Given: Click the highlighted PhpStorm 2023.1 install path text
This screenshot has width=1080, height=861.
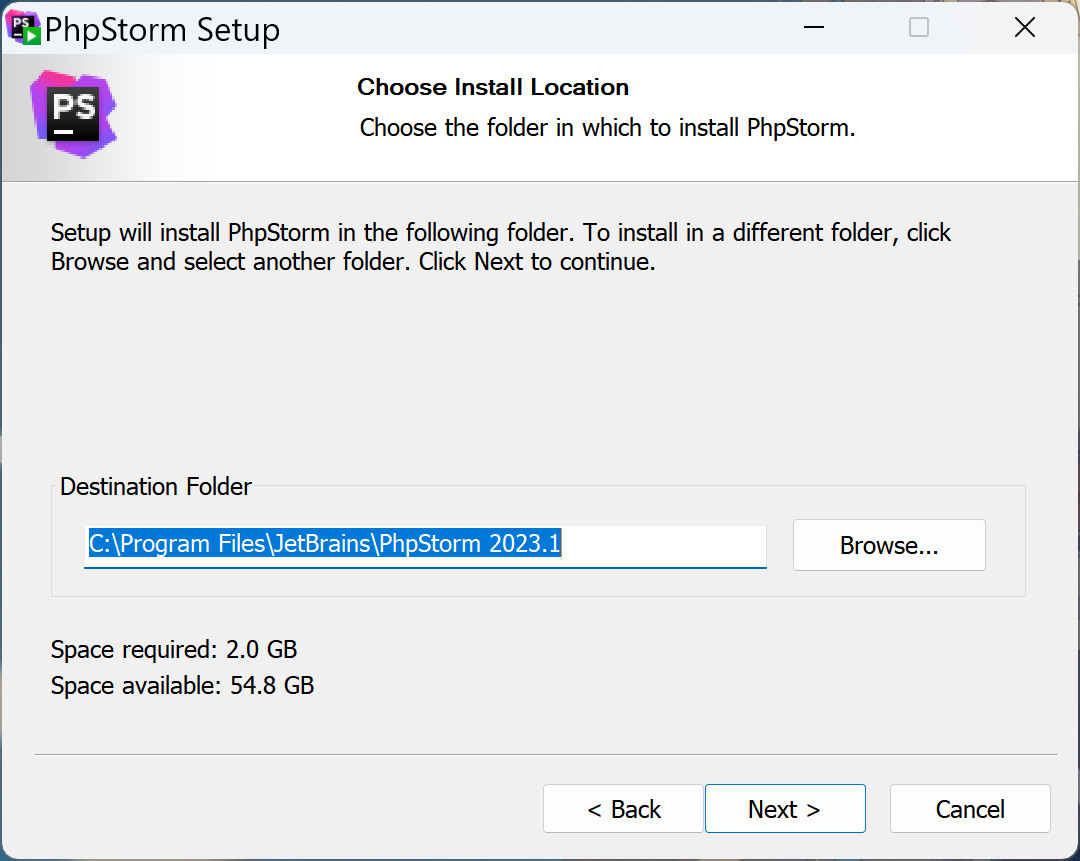Looking at the screenshot, I should (x=324, y=543).
